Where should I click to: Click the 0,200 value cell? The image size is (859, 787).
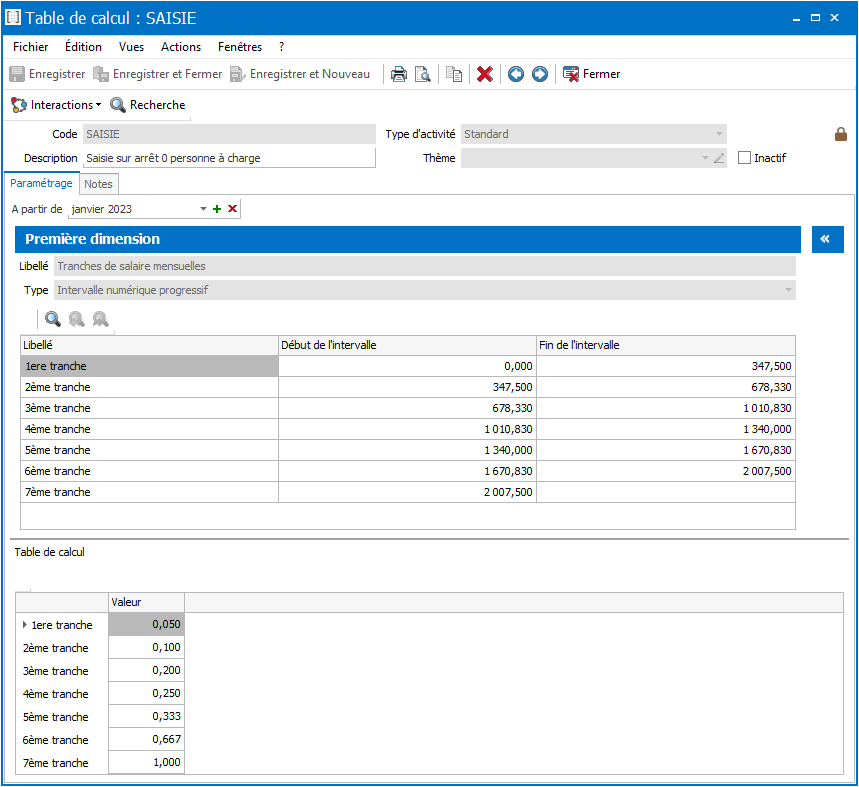[146, 670]
